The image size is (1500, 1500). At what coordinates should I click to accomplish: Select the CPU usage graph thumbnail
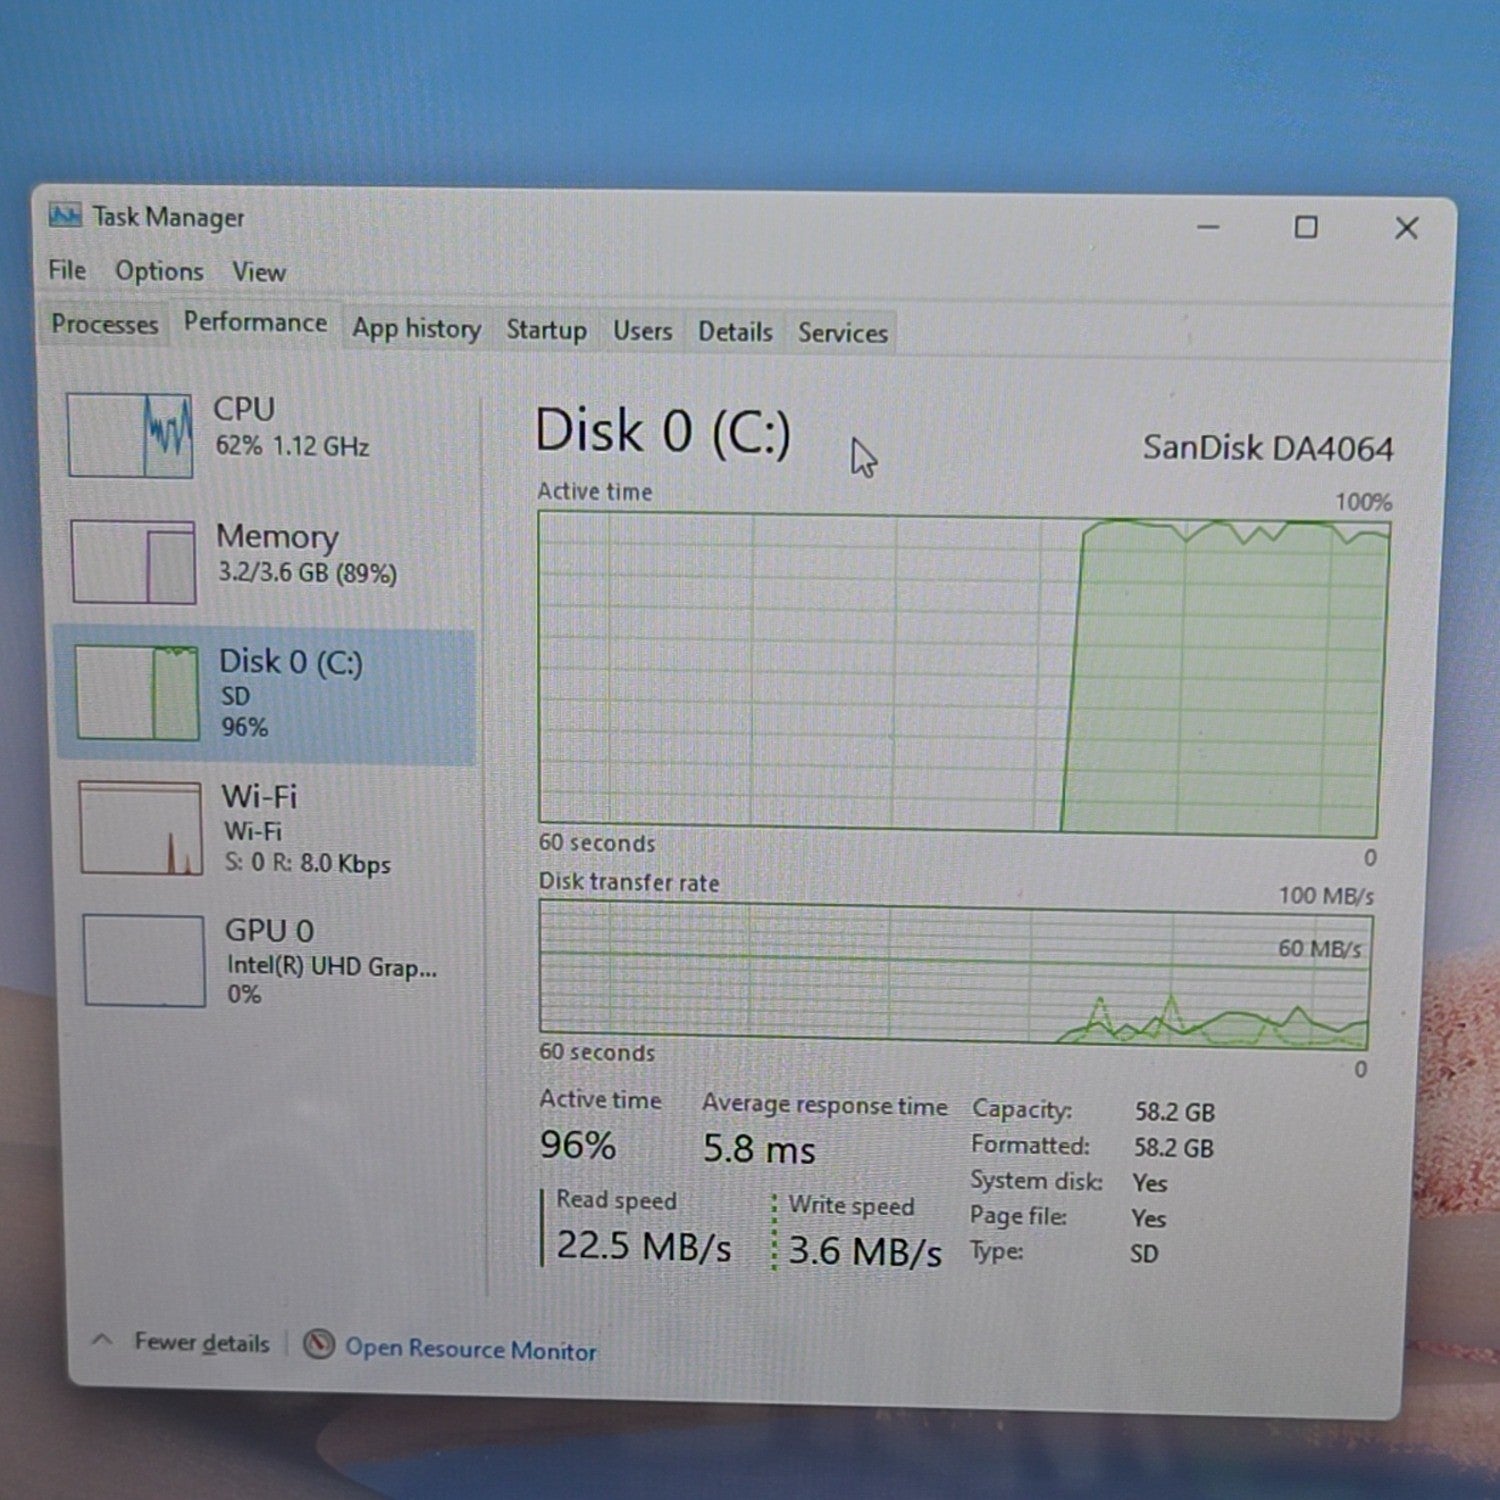tap(130, 435)
